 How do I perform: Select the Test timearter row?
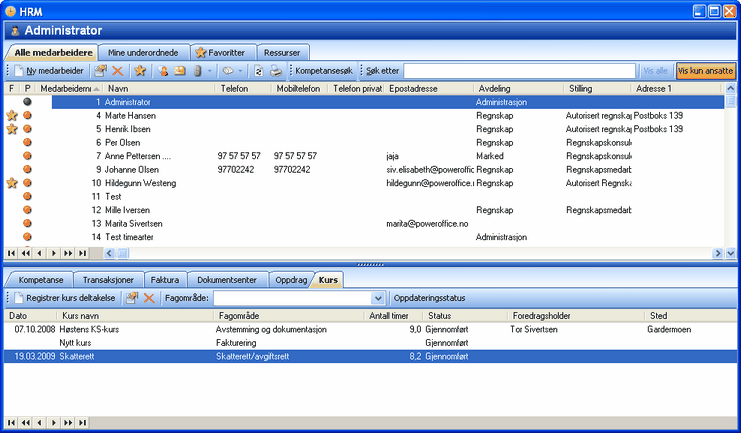click(x=364, y=237)
